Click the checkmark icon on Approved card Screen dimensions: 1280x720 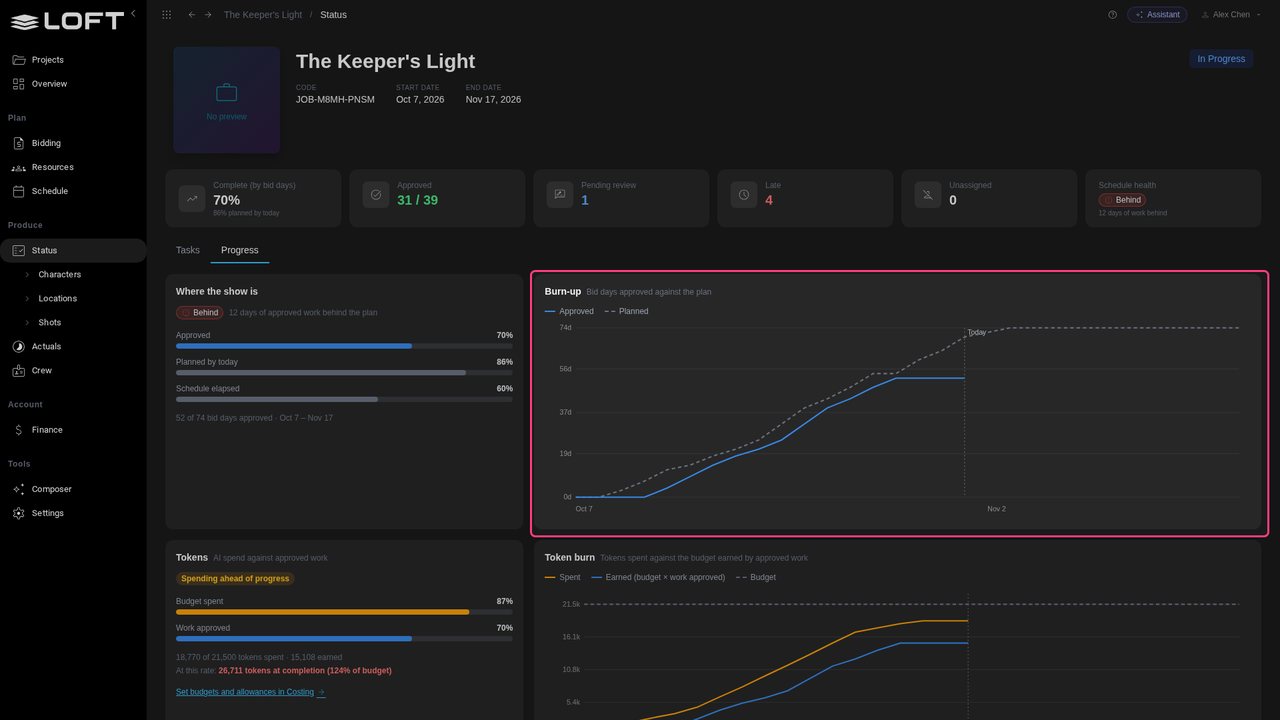tap(376, 195)
